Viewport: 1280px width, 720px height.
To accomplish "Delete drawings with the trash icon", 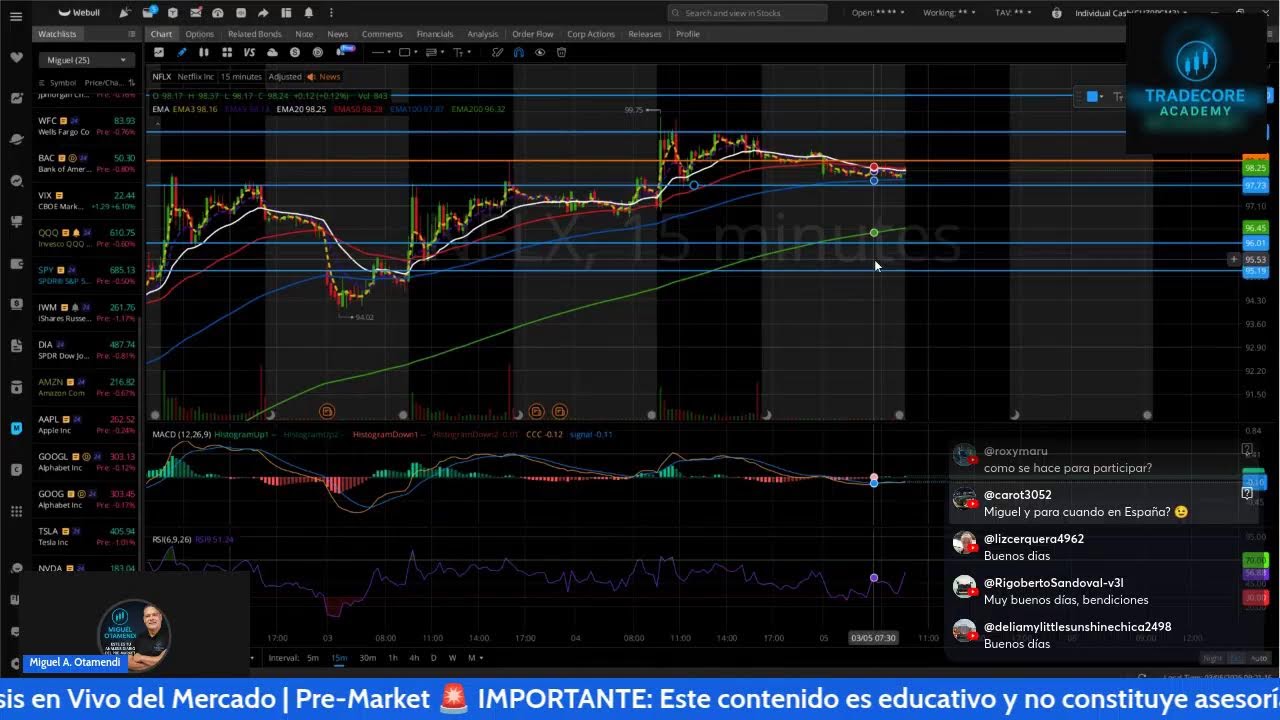I will pos(561,52).
